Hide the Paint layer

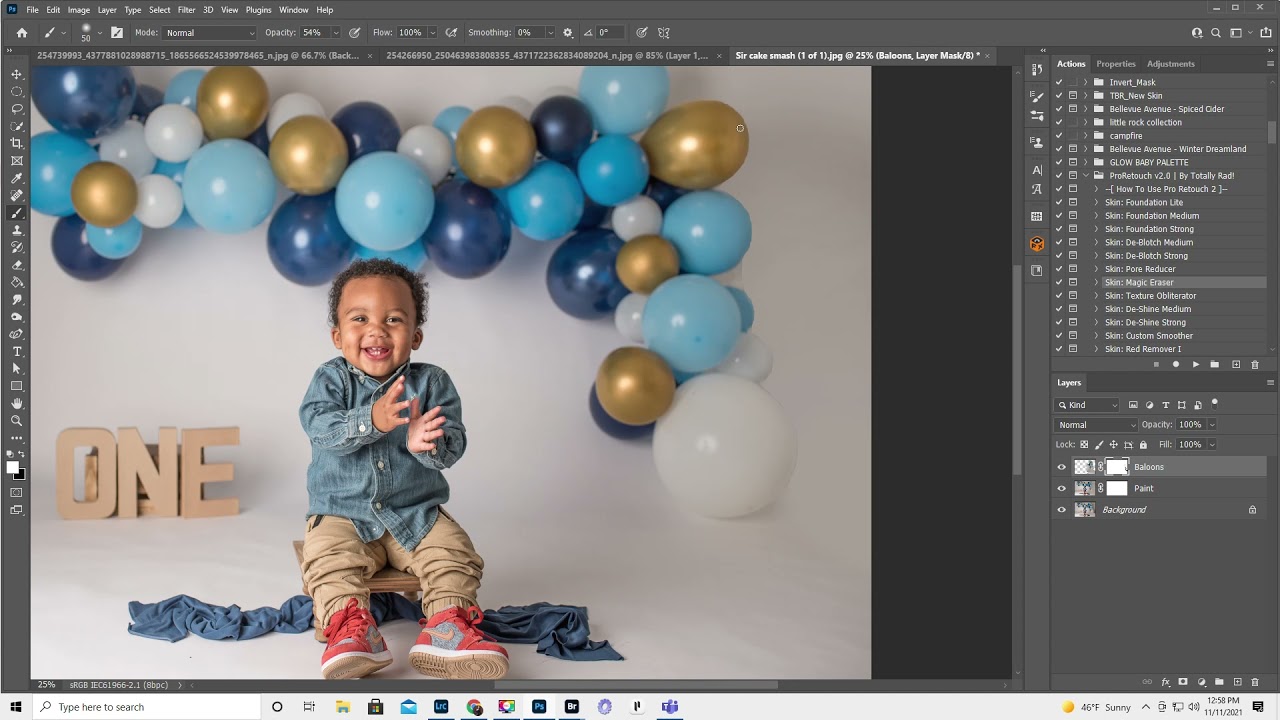pyautogui.click(x=1062, y=488)
